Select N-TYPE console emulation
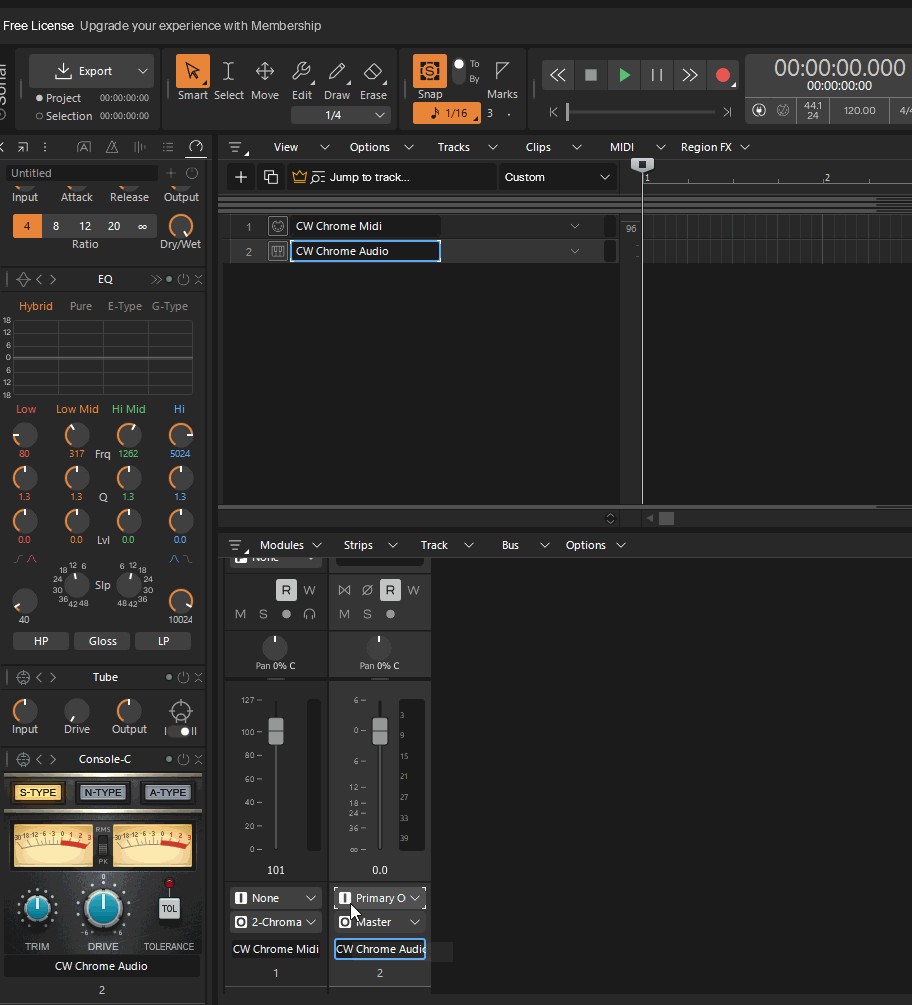Image resolution: width=912 pixels, height=1005 pixels. click(x=103, y=792)
